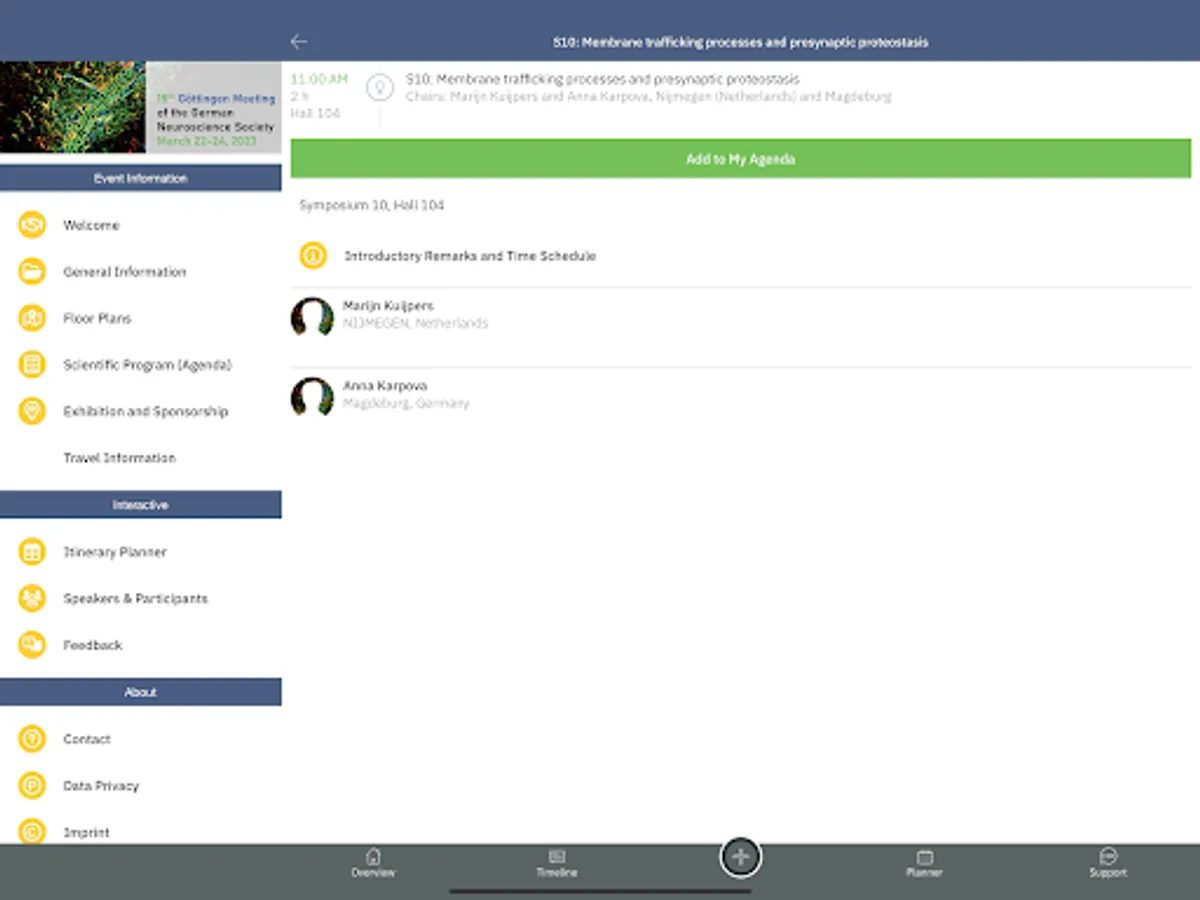Viewport: 1200px width, 900px height.
Task: Tap the back arrow in header
Action: 299,41
